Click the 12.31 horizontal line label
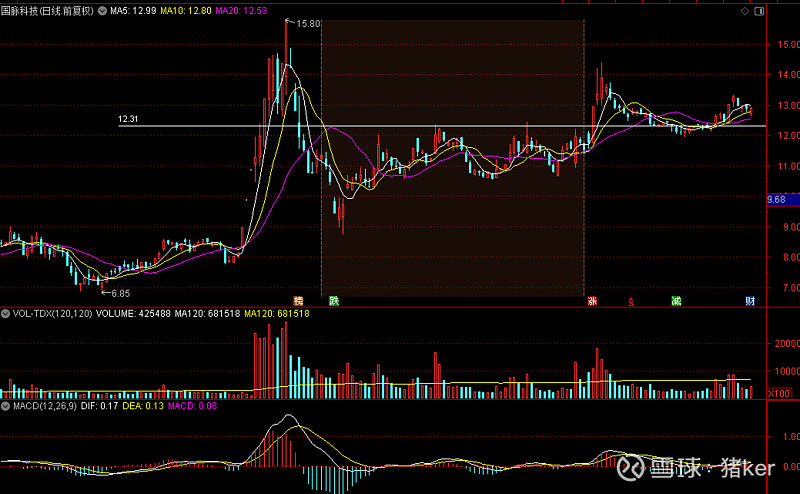This screenshot has height=494, width=800. (128, 119)
